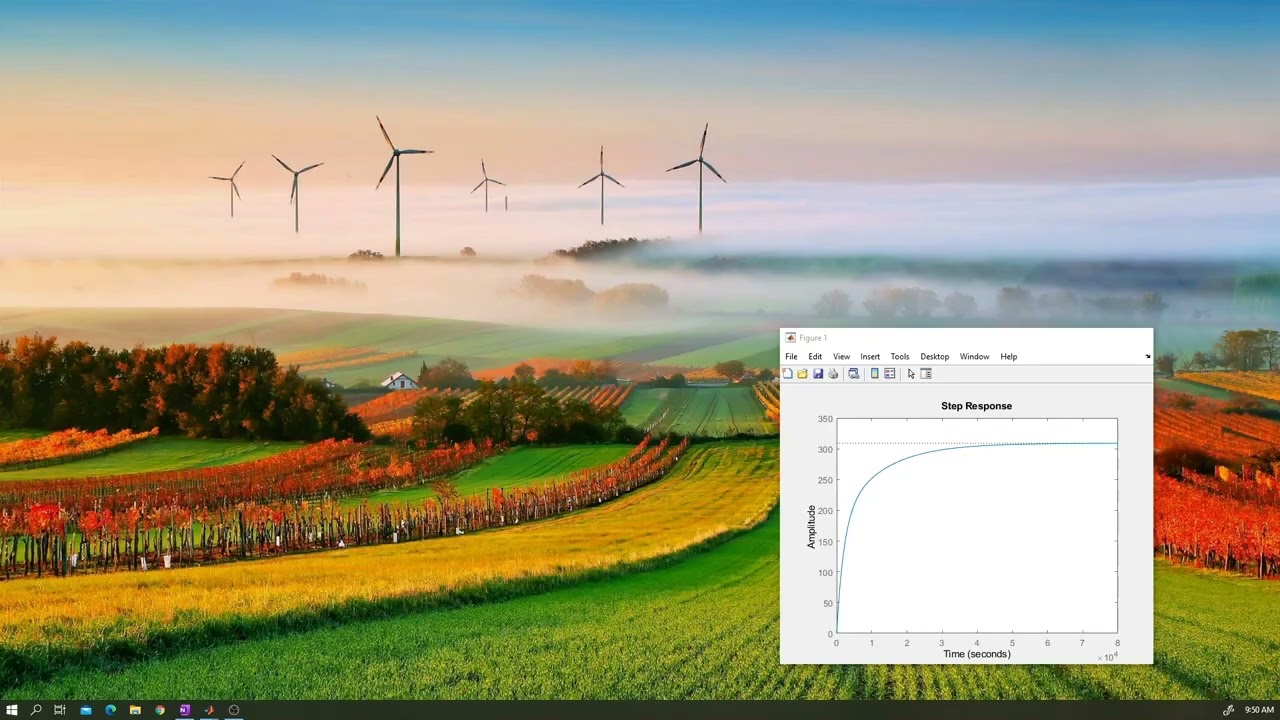Open the Insert menu in Figure 1
This screenshot has width=1280, height=720.
tap(870, 357)
